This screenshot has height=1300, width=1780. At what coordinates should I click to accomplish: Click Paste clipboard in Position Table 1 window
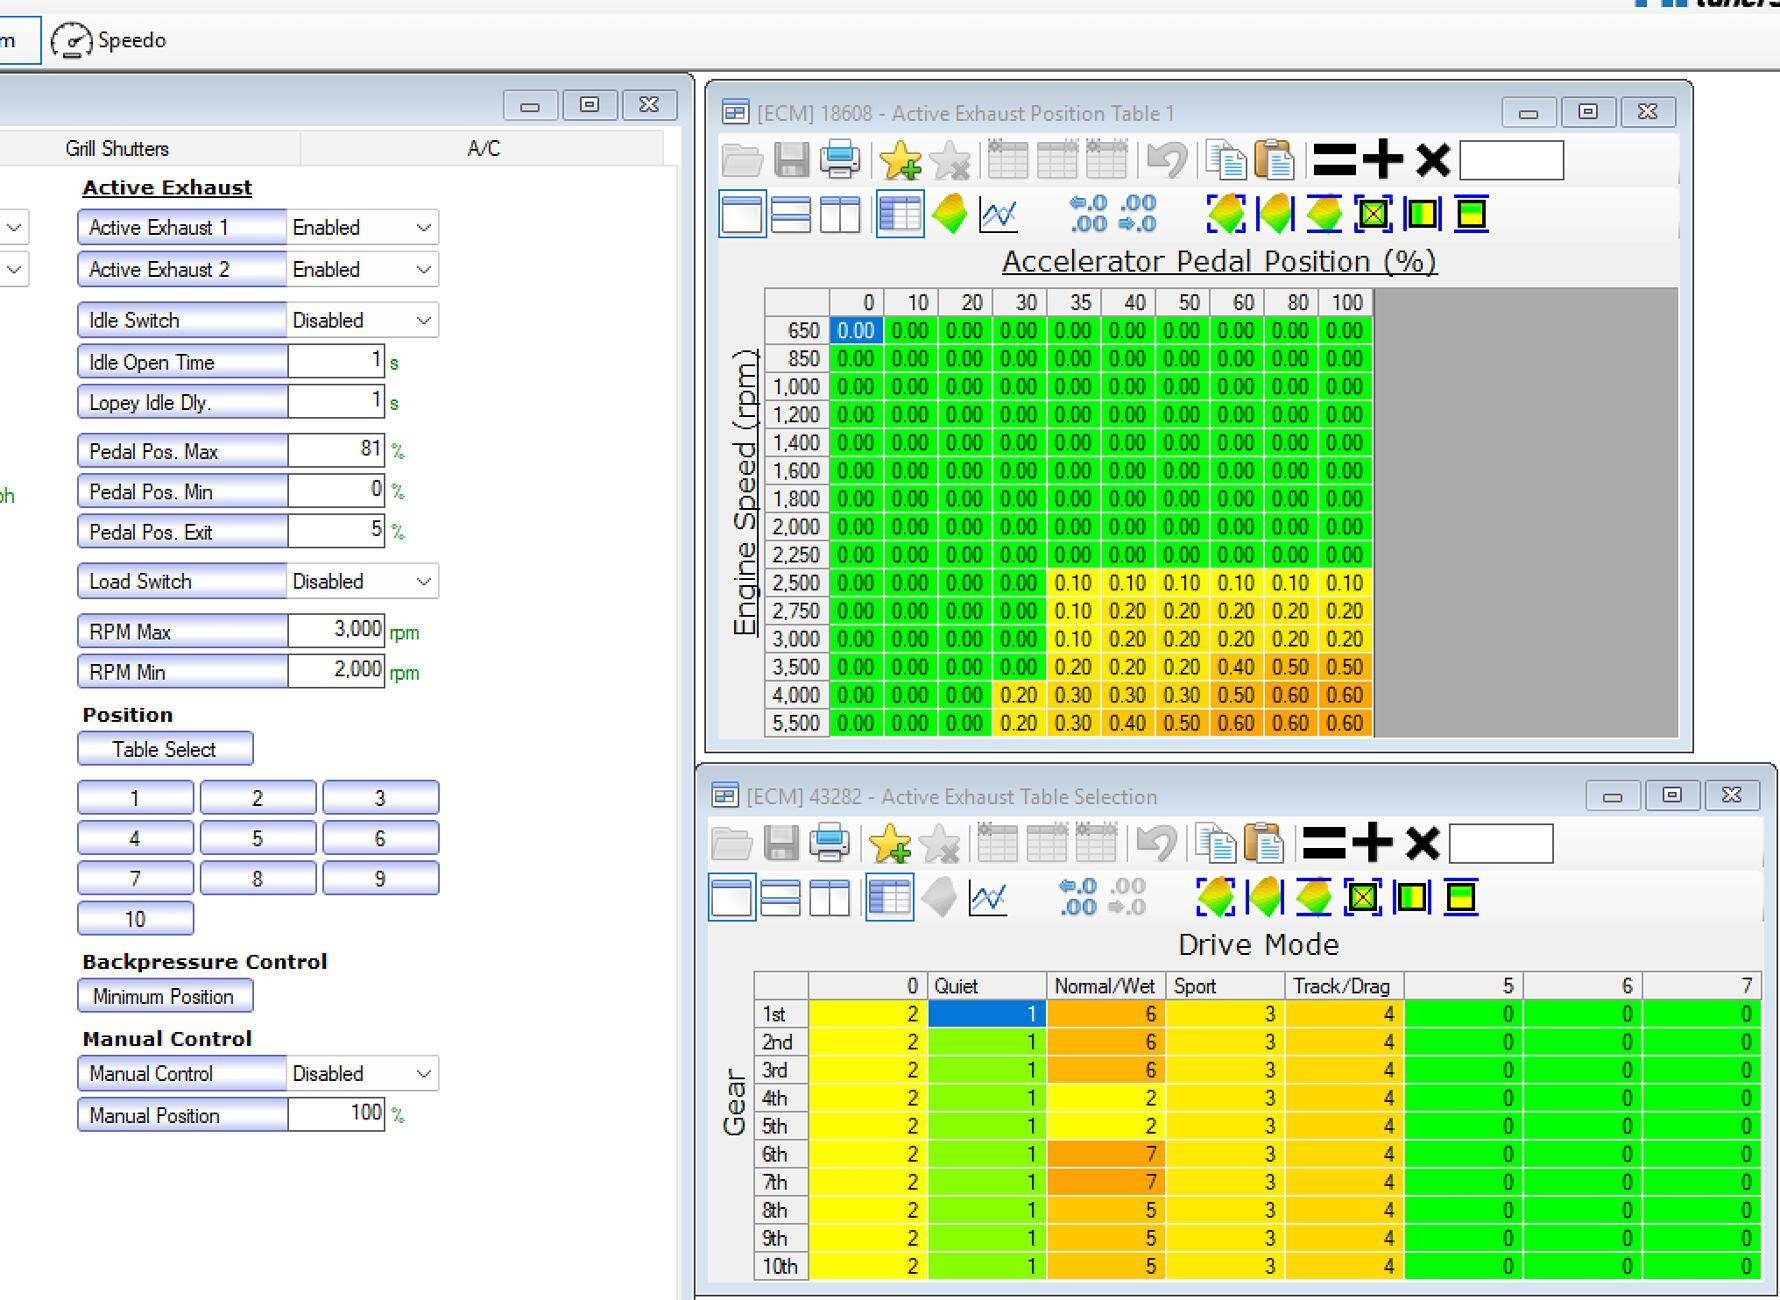pyautogui.click(x=1274, y=160)
